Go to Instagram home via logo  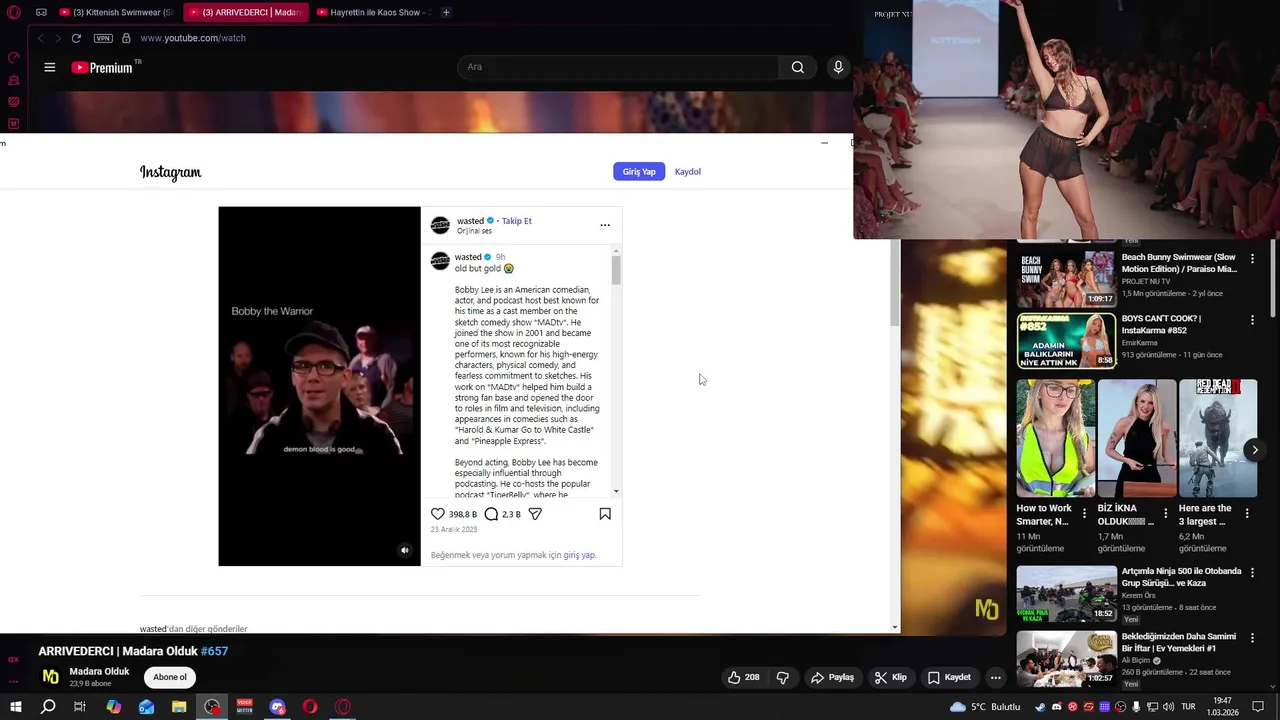coord(170,172)
